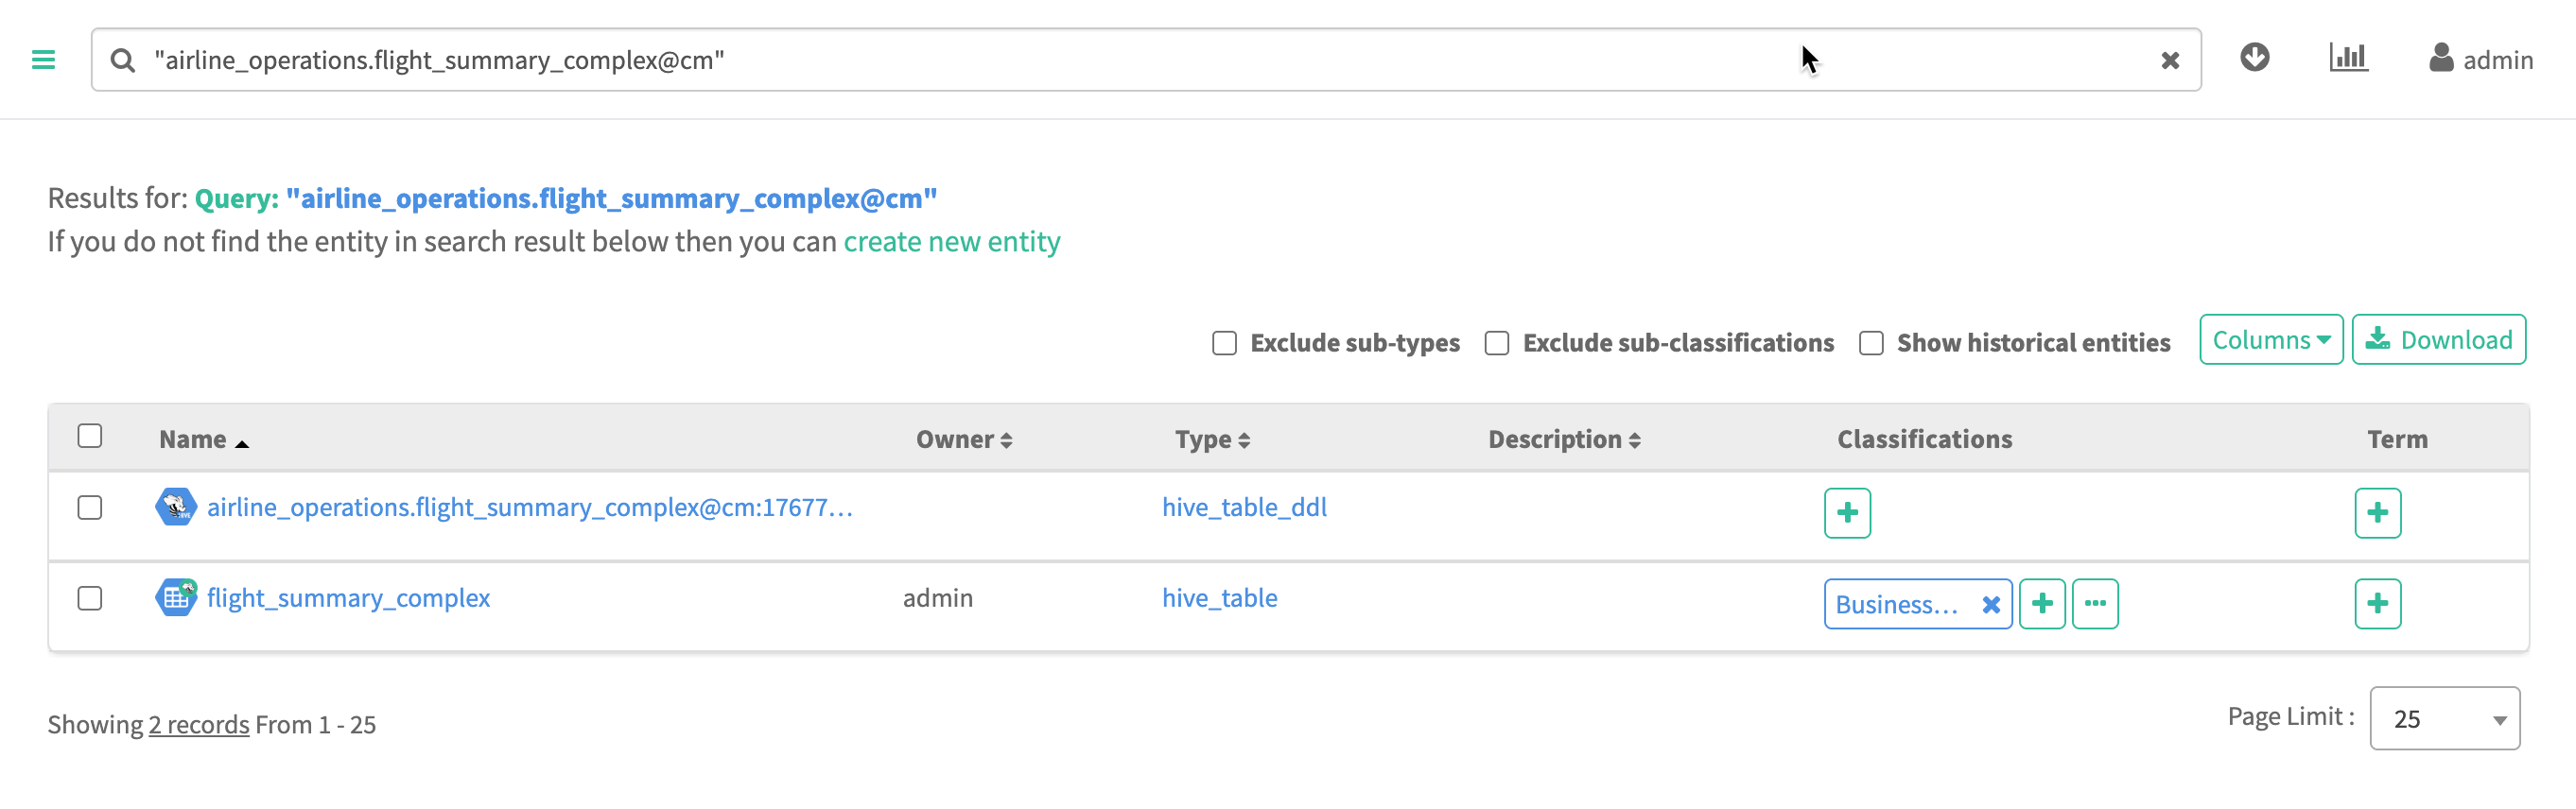Add term to hive_table_ddl row
2576x809 pixels.
pyautogui.click(x=2377, y=513)
